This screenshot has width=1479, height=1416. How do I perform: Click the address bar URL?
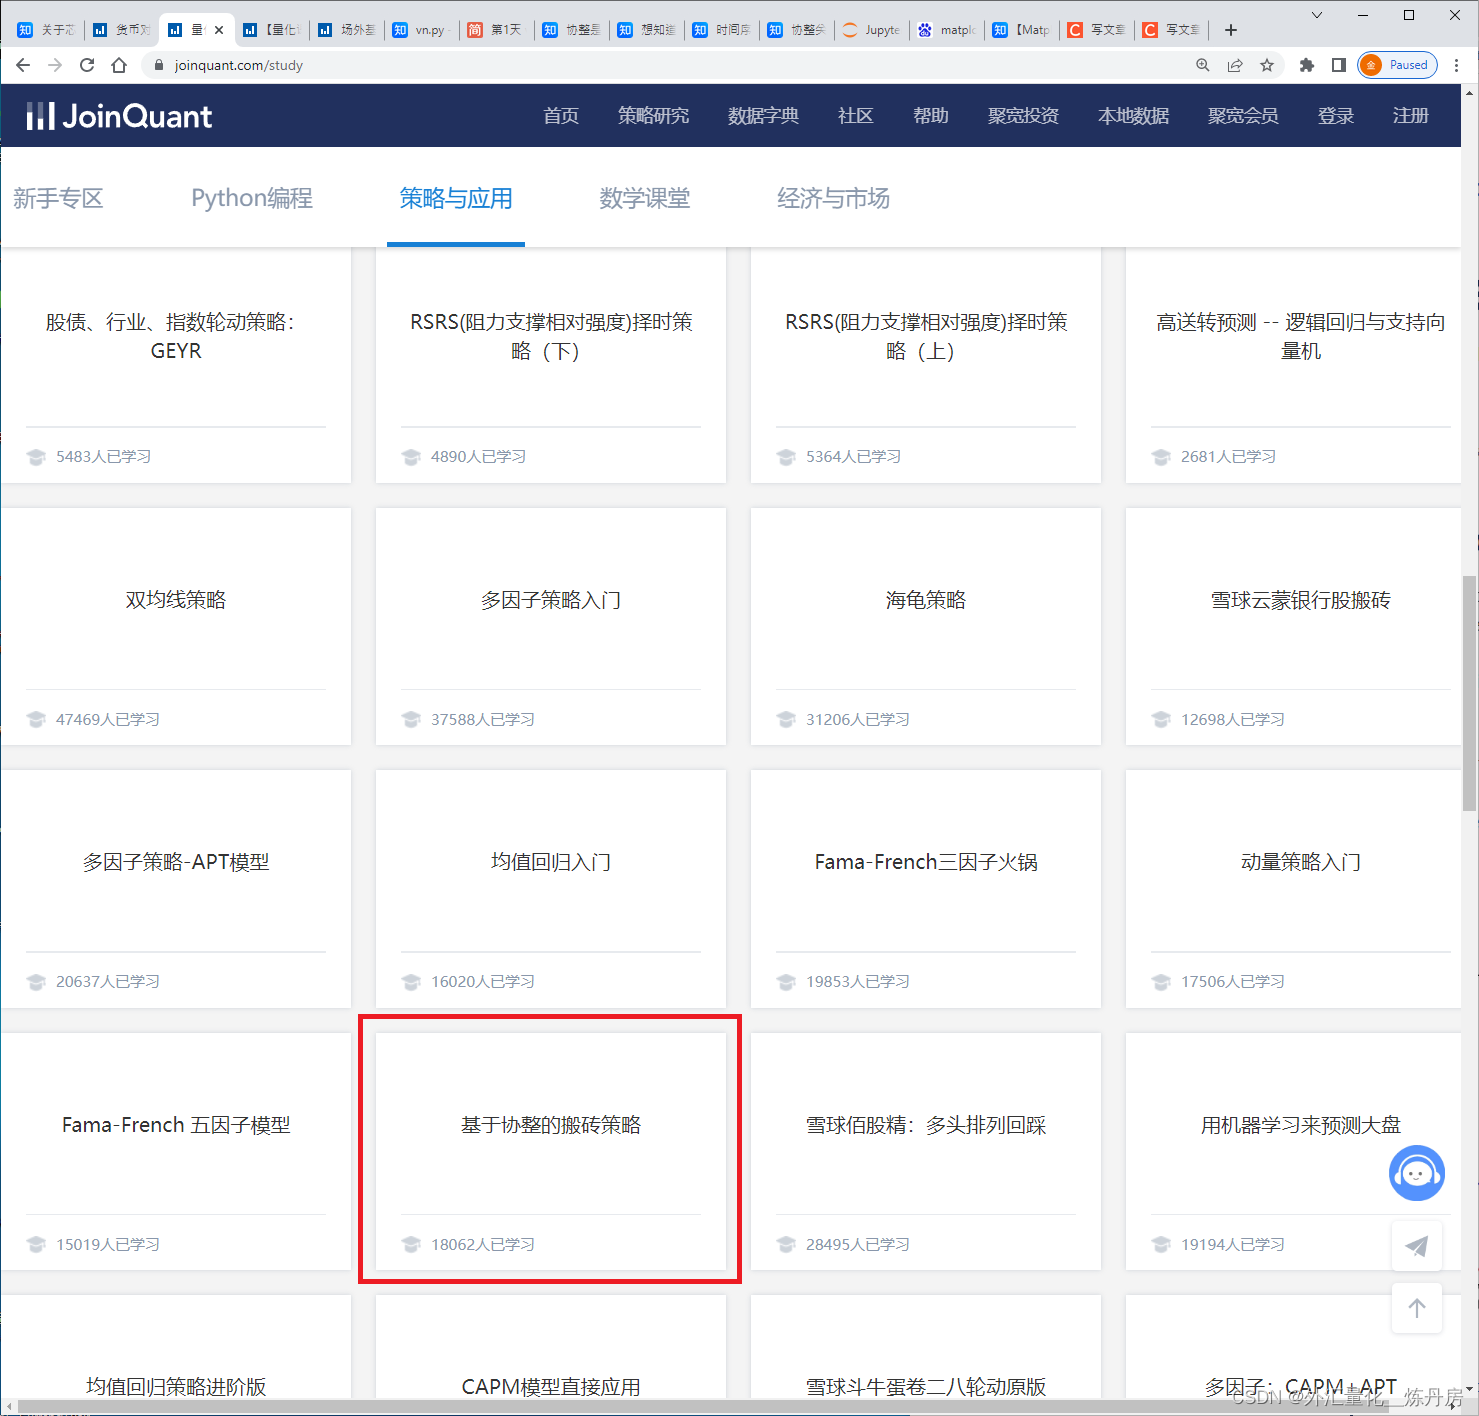(x=238, y=65)
